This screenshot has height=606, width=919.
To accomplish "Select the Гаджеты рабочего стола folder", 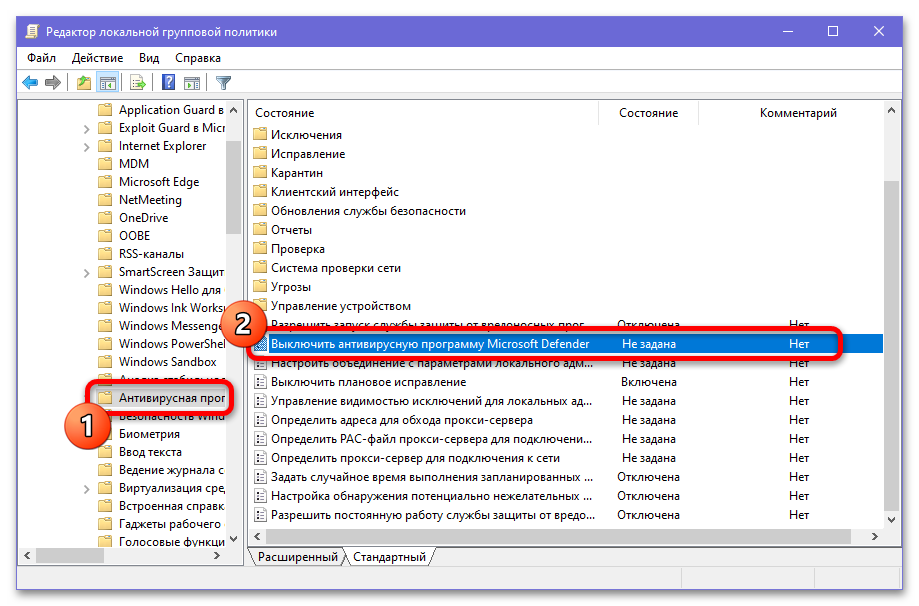I will point(161,524).
